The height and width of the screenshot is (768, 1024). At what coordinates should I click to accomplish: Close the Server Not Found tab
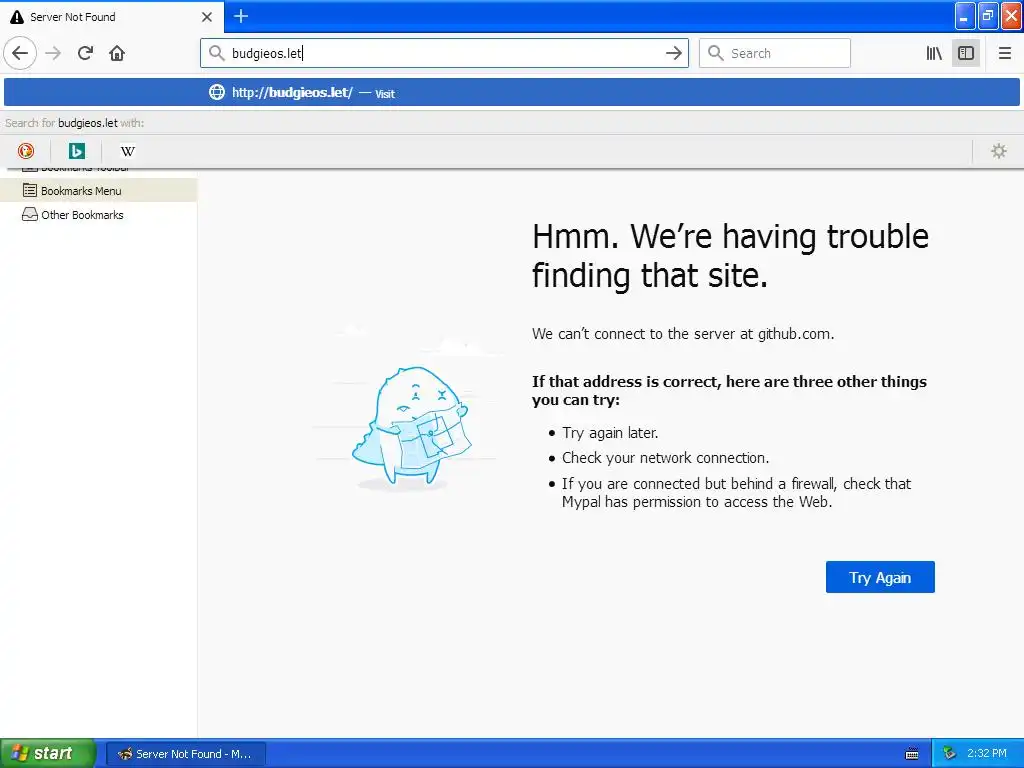(207, 17)
